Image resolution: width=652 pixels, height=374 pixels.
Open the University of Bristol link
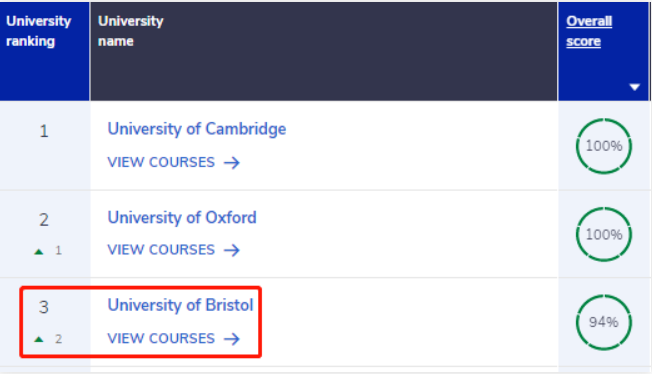(180, 305)
